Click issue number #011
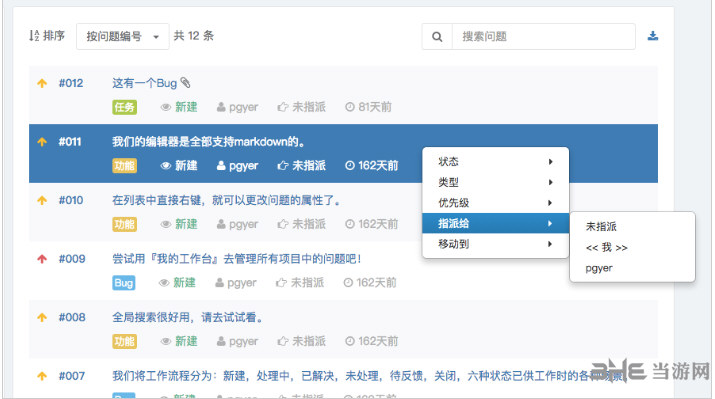Screen dimensions: 715x399 coord(70,142)
